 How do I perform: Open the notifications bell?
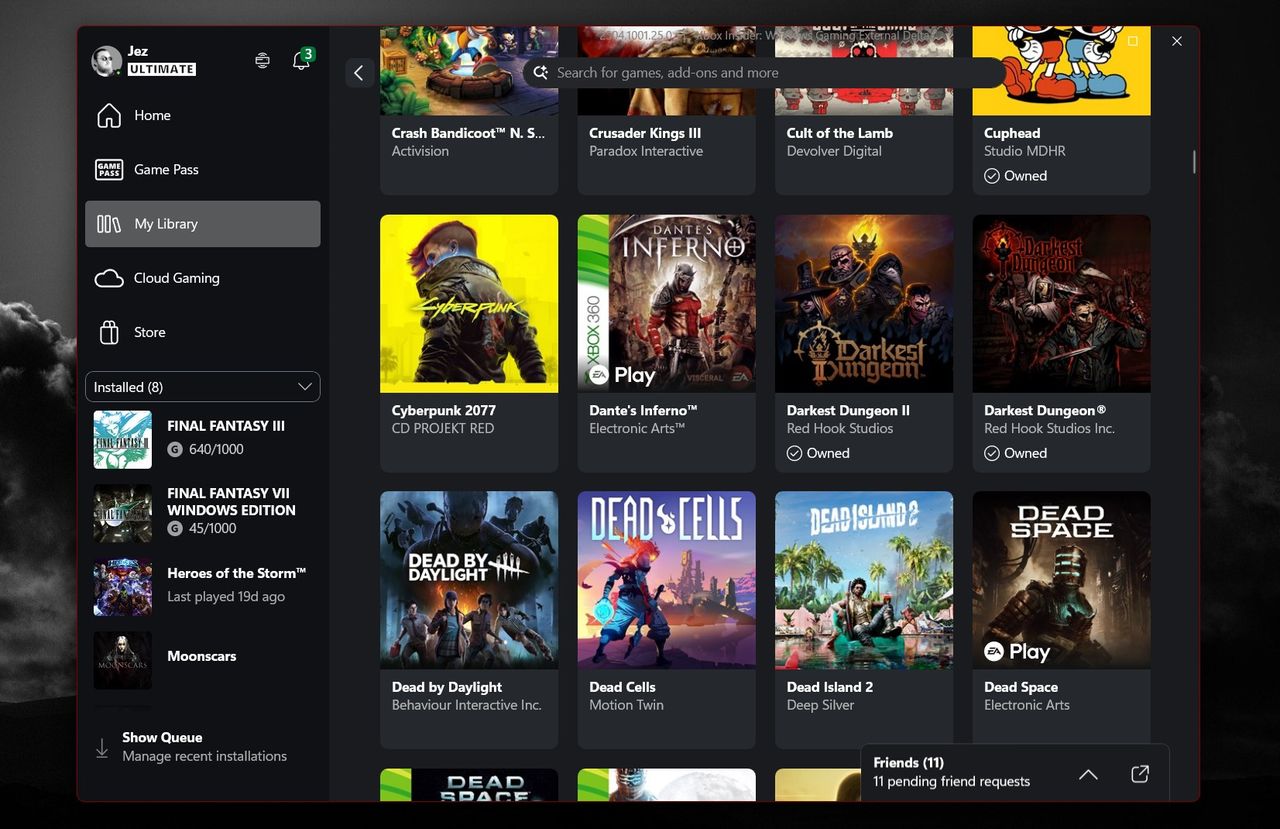301,60
